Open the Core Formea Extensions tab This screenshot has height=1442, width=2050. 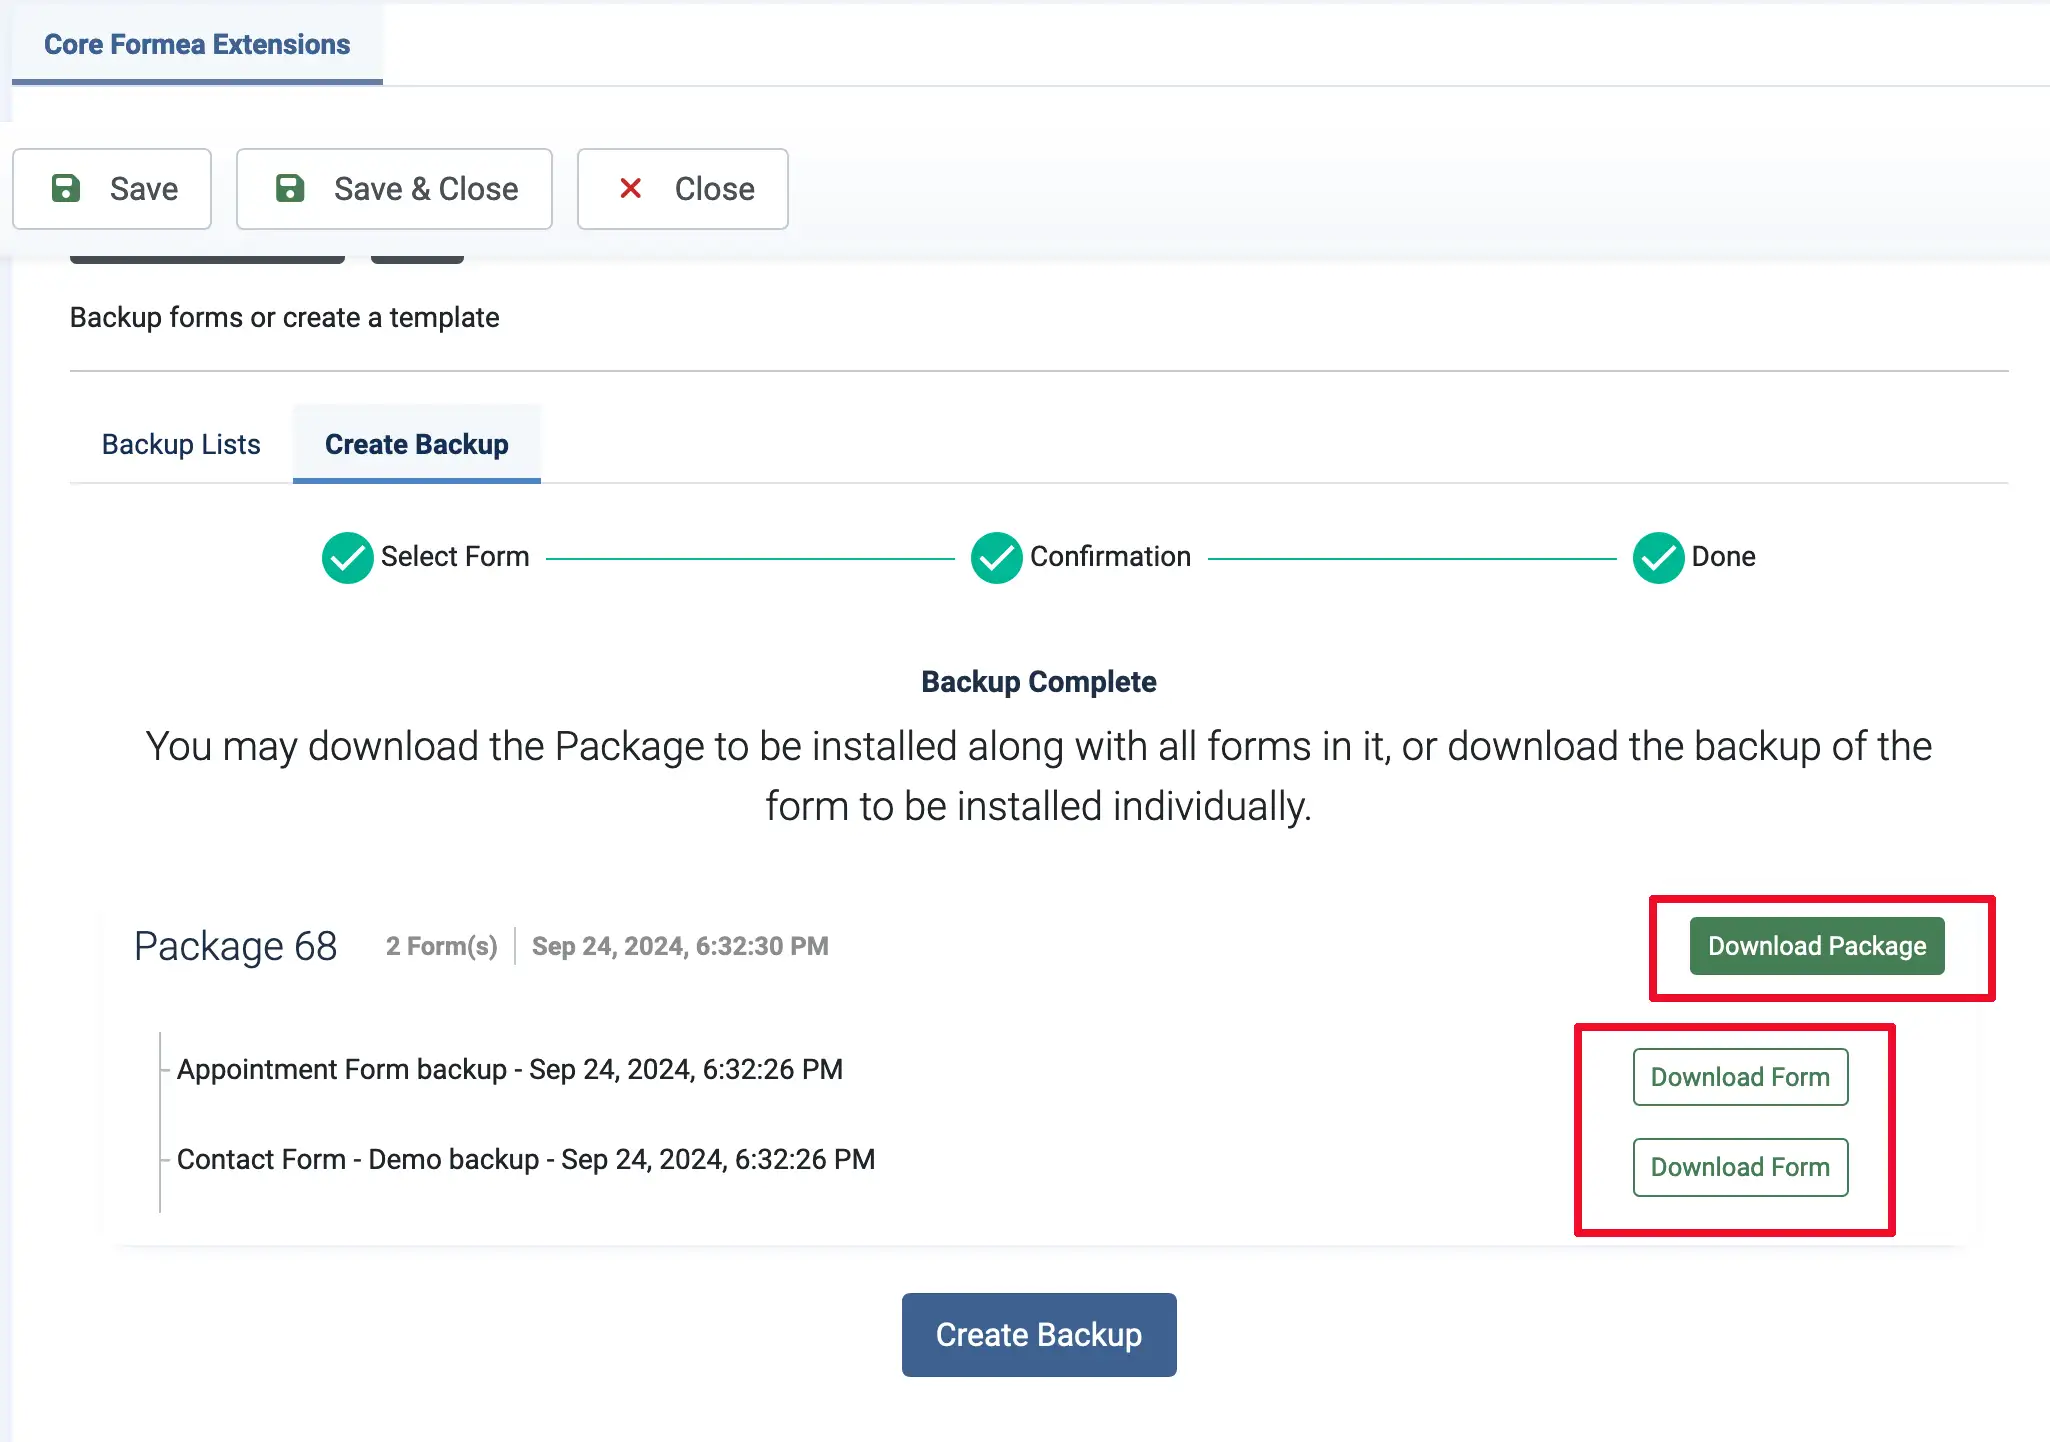[197, 45]
